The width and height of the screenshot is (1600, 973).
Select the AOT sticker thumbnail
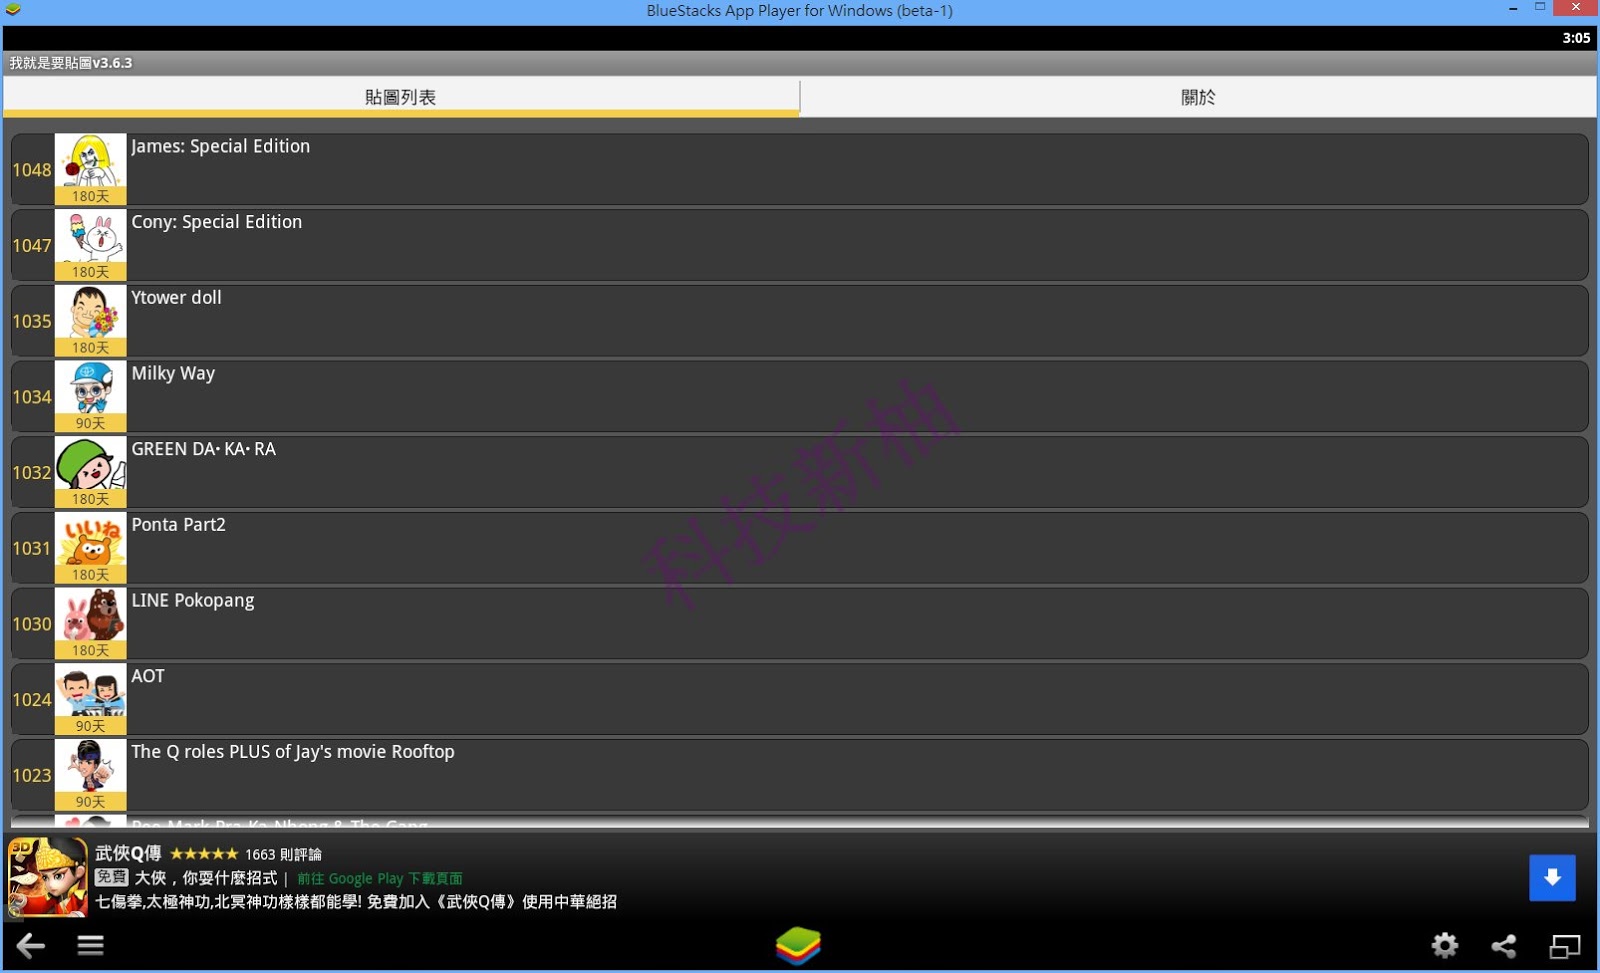(90, 699)
